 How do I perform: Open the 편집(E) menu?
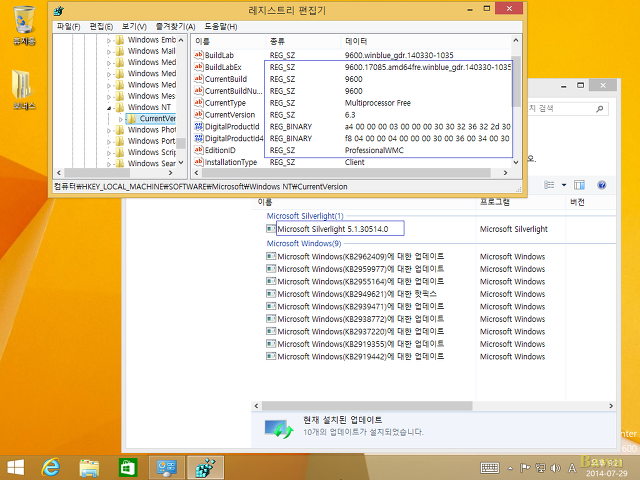pos(101,27)
